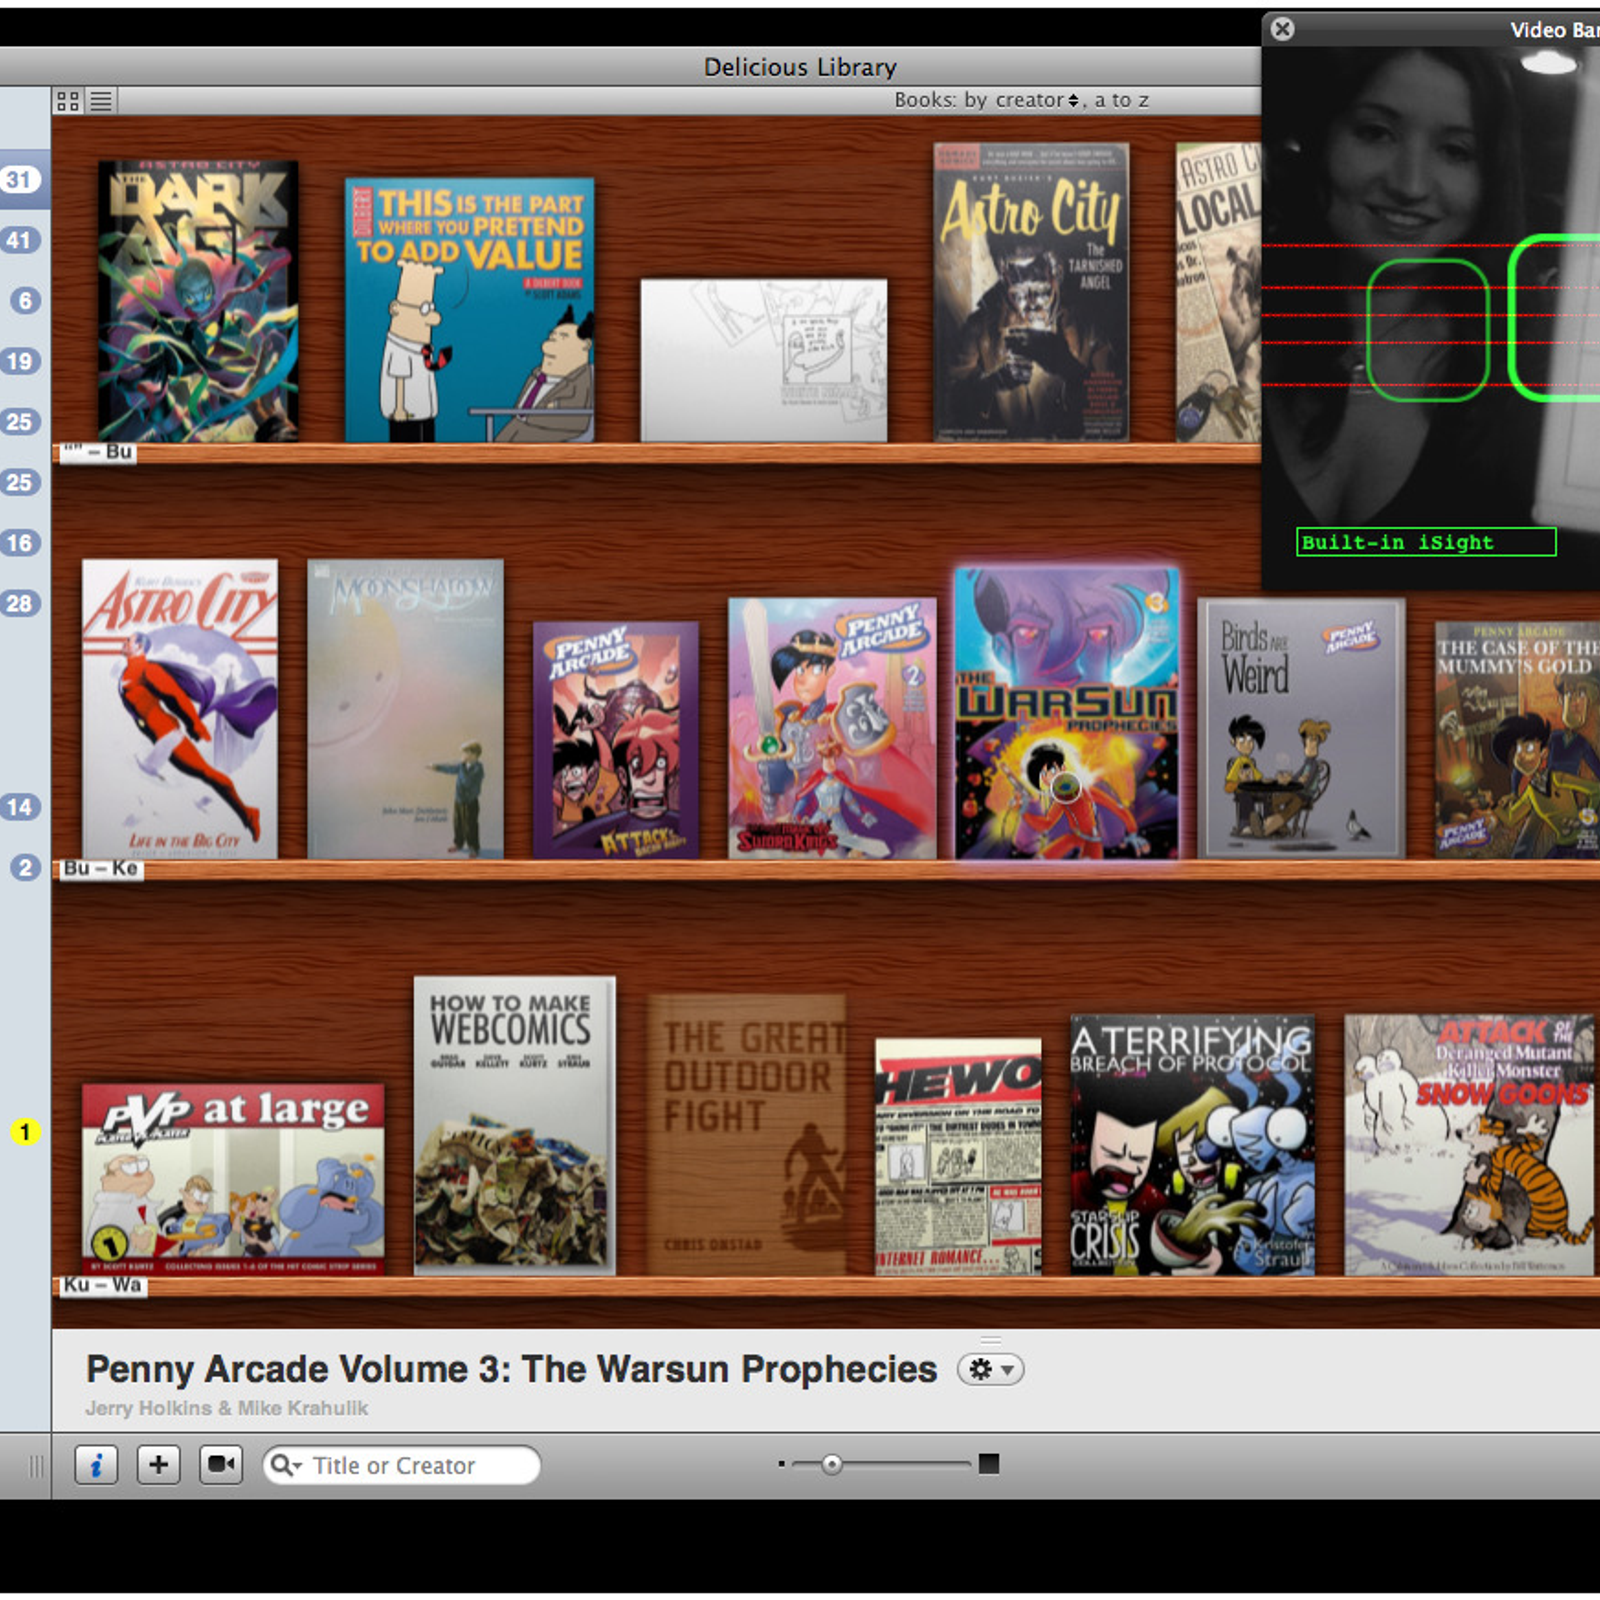
Task: Open the search magnifier options
Action: (286, 1466)
